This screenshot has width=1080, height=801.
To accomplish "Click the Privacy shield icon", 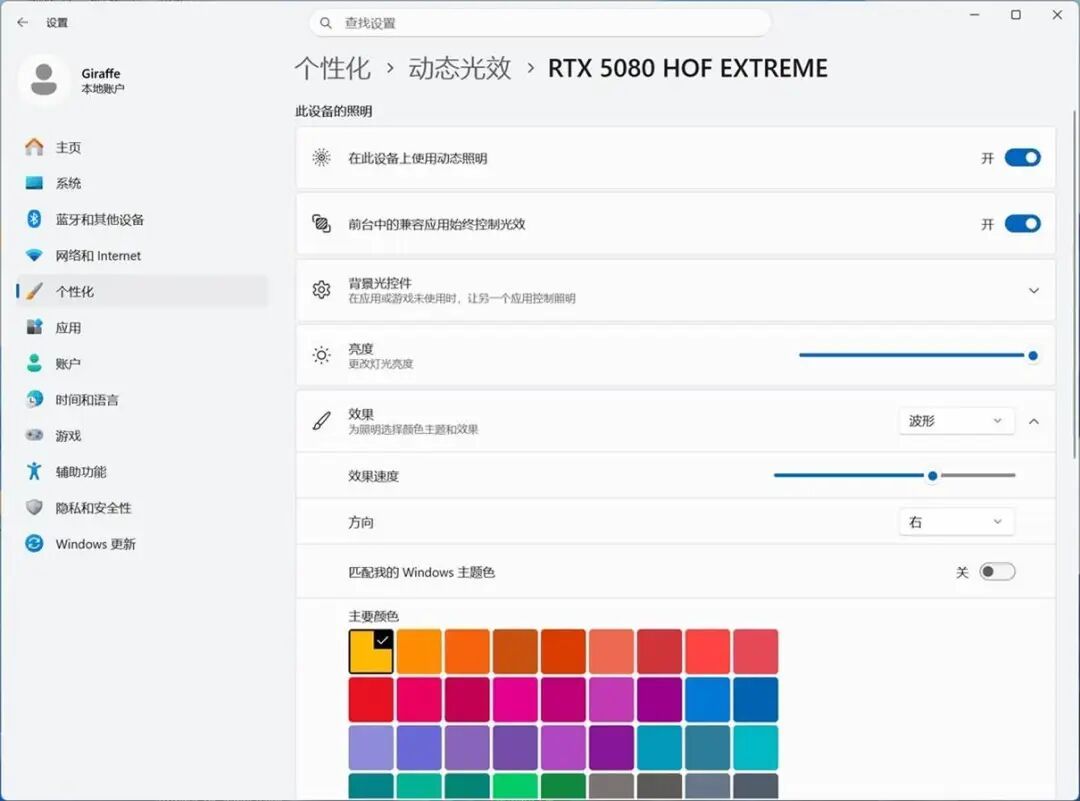I will [x=34, y=508].
